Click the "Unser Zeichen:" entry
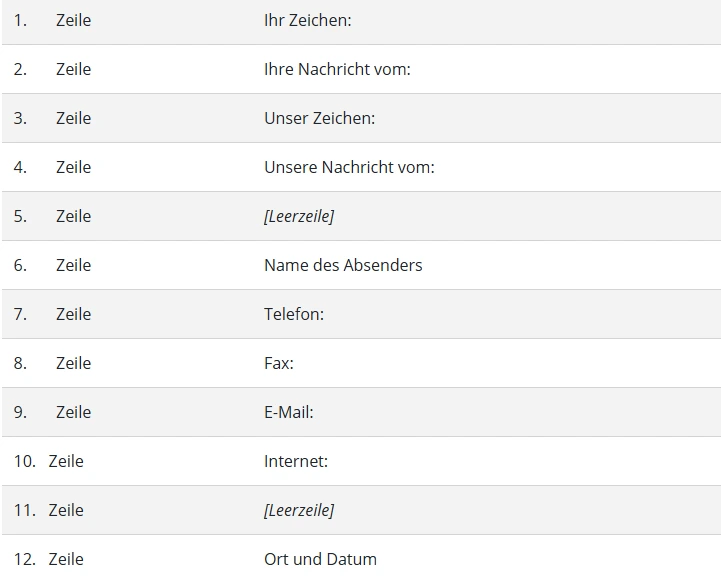 (319, 118)
